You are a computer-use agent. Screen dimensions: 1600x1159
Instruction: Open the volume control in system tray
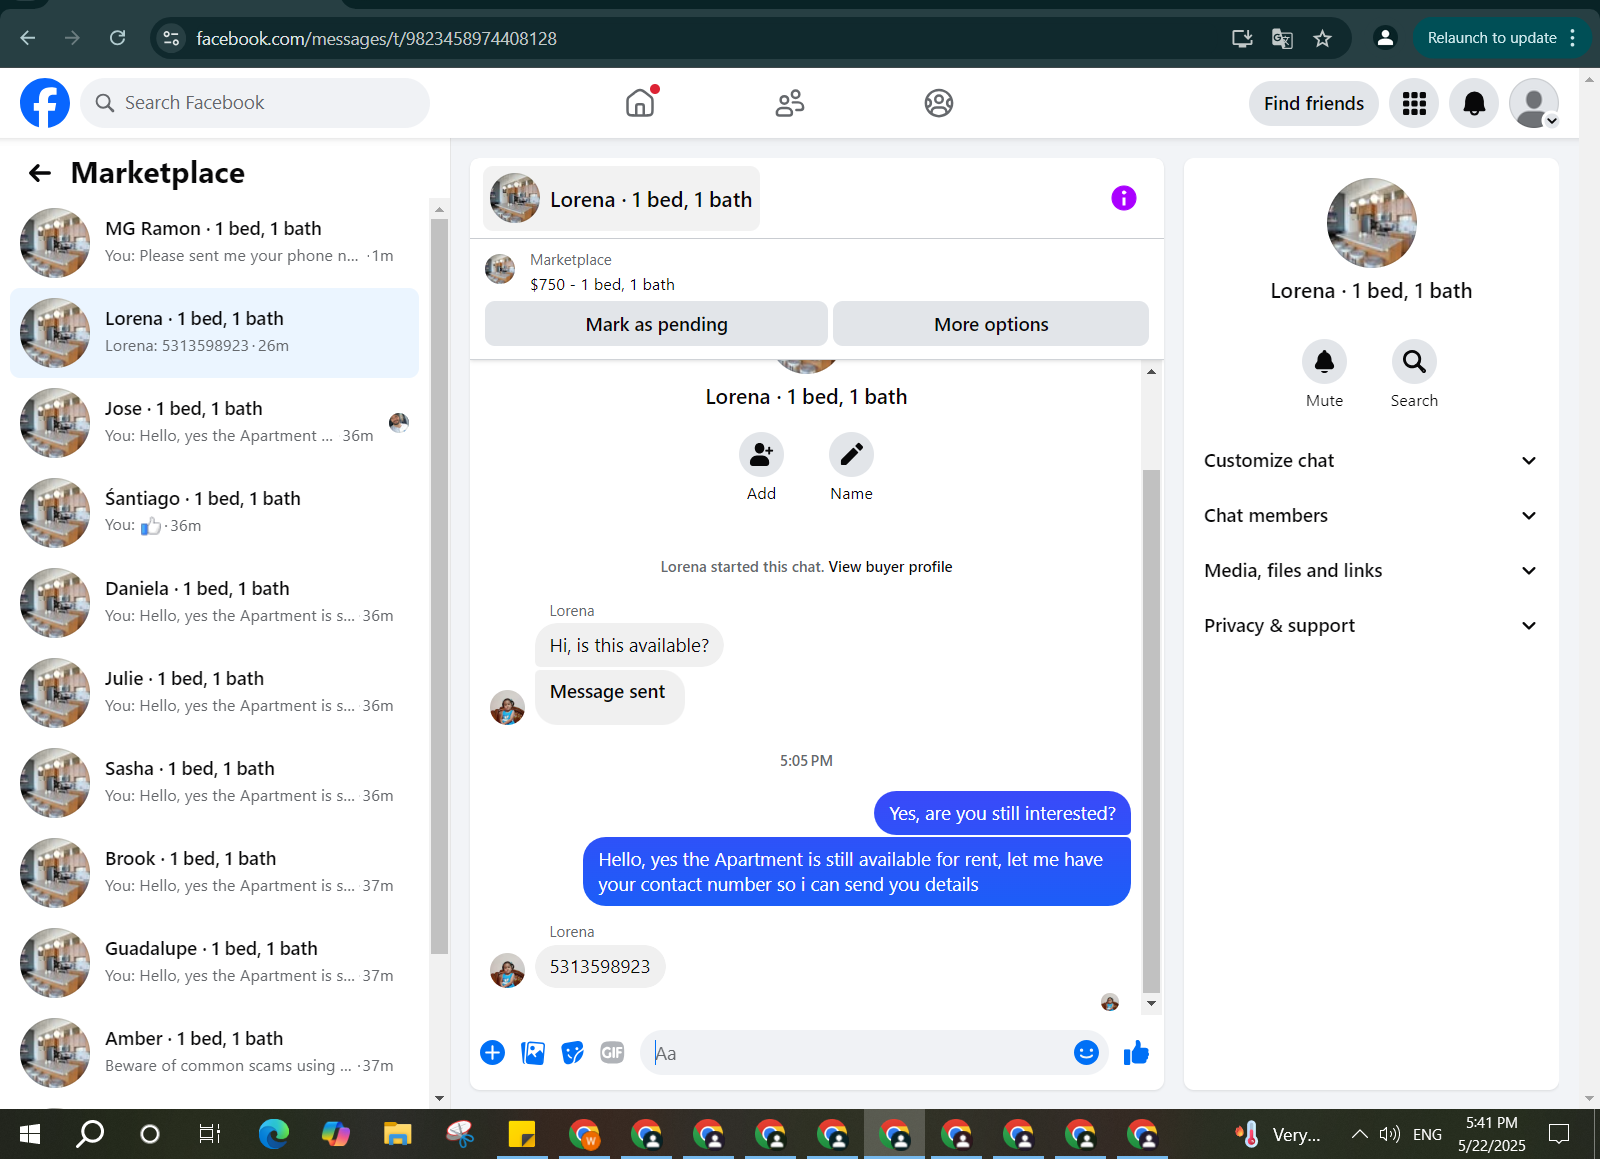coord(1389,1134)
